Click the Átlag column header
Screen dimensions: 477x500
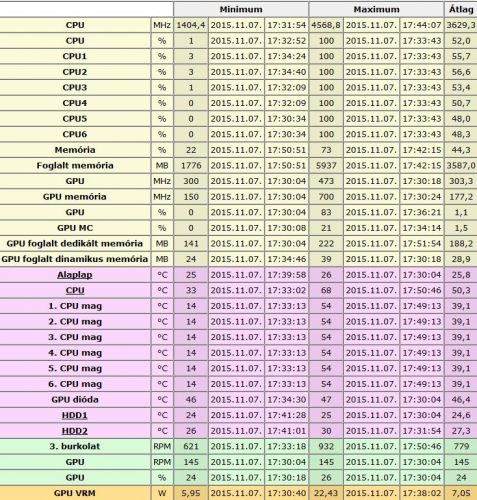coord(461,9)
